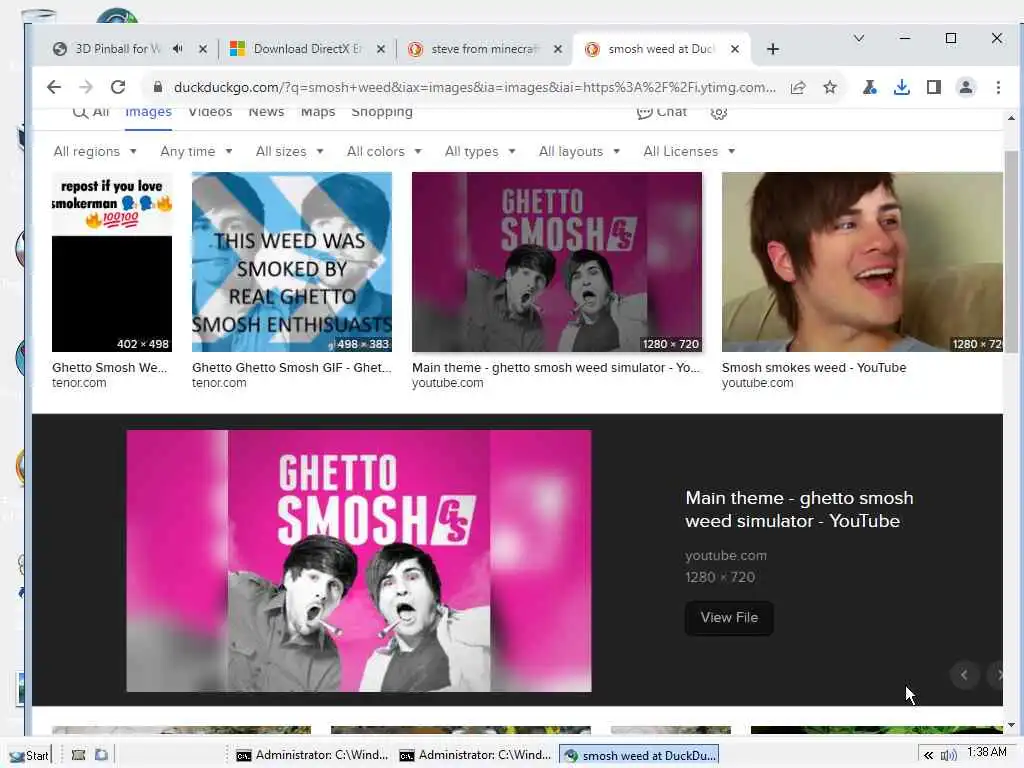Bookmark this page with the star icon
Image resolution: width=1024 pixels, height=768 pixels.
[x=829, y=88]
